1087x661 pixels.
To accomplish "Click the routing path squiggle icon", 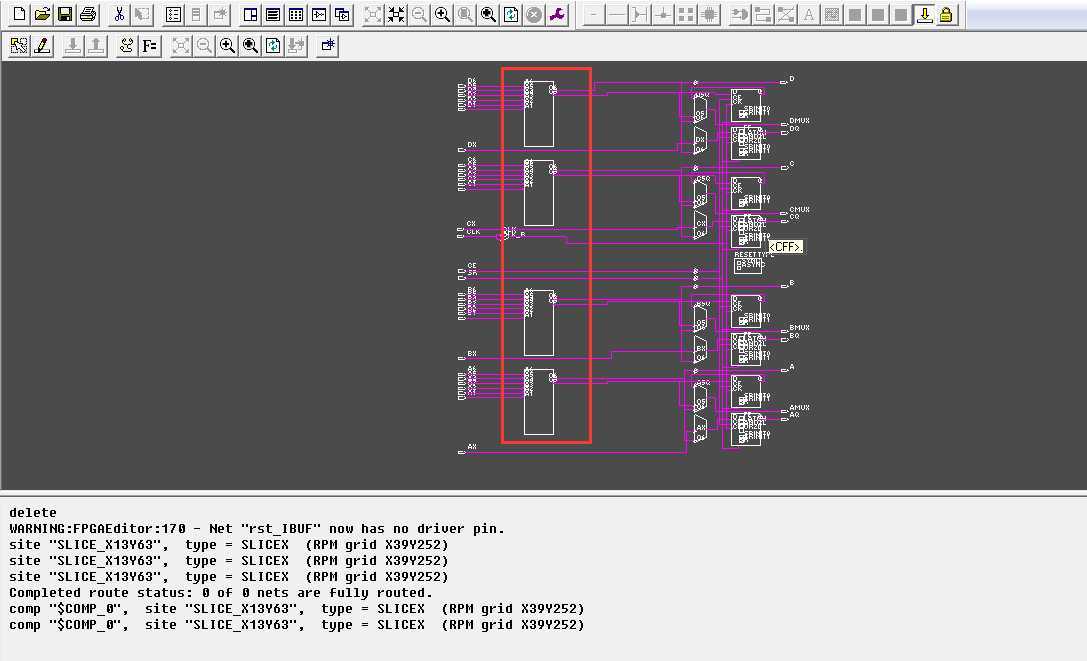I will 126,45.
